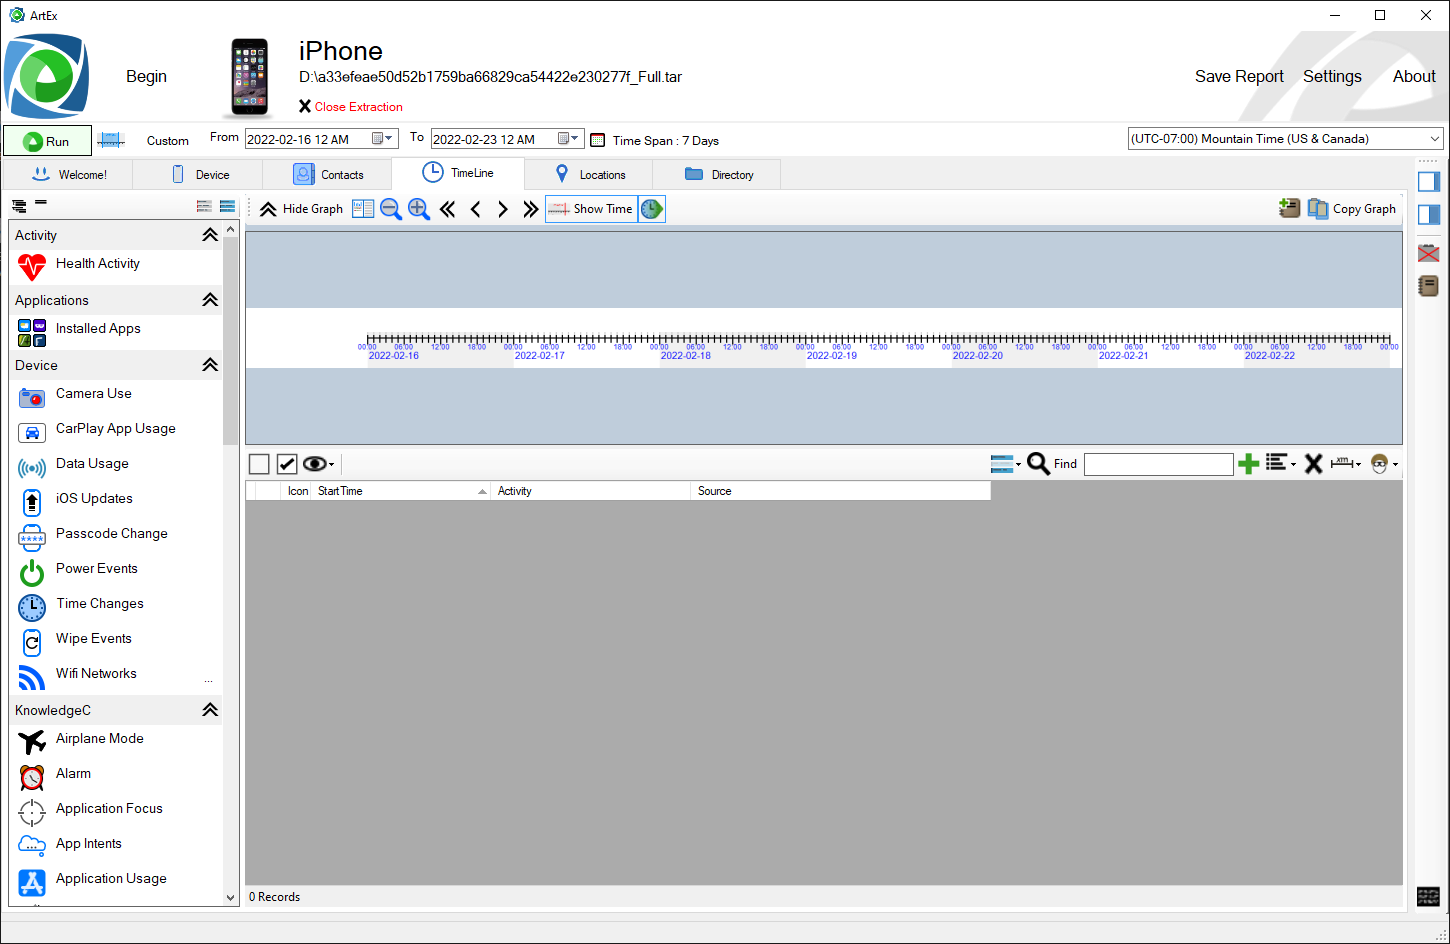The height and width of the screenshot is (944, 1450).
Task: Click the green clock icon beside Show Time
Action: tap(652, 209)
